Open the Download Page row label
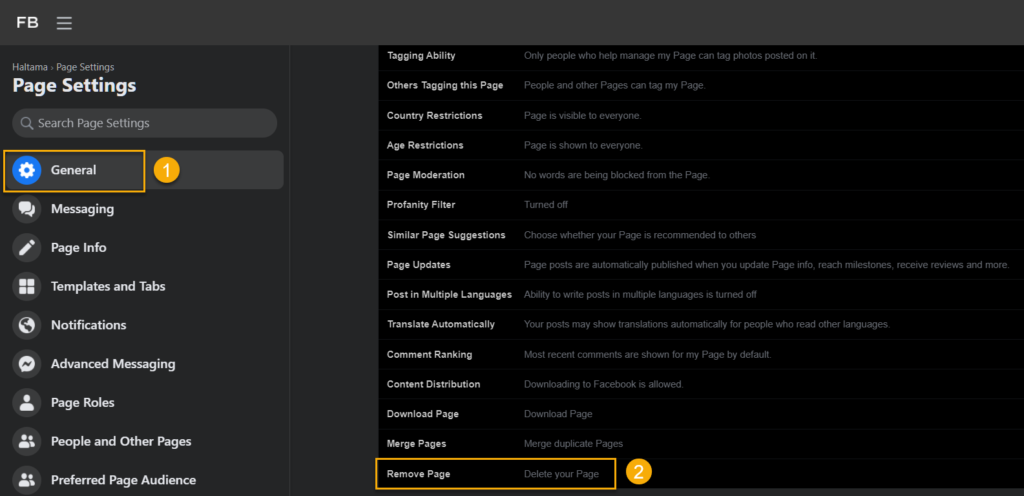The image size is (1024, 496). pyautogui.click(x=423, y=414)
